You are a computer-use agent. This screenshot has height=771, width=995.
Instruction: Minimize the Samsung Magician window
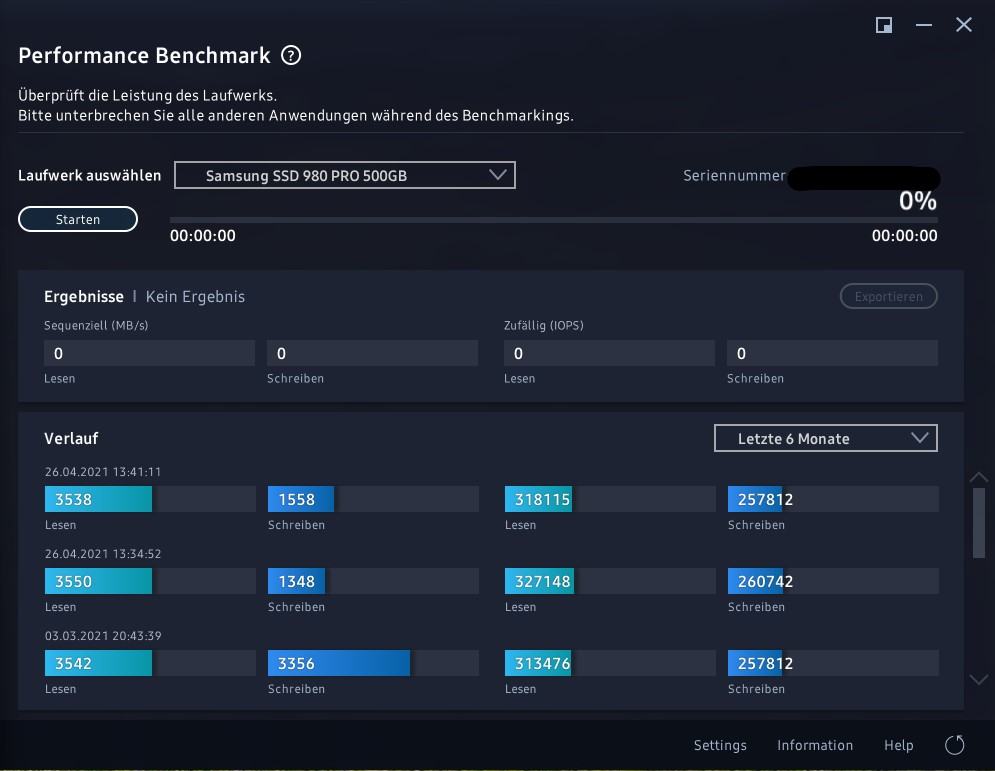[x=924, y=25]
